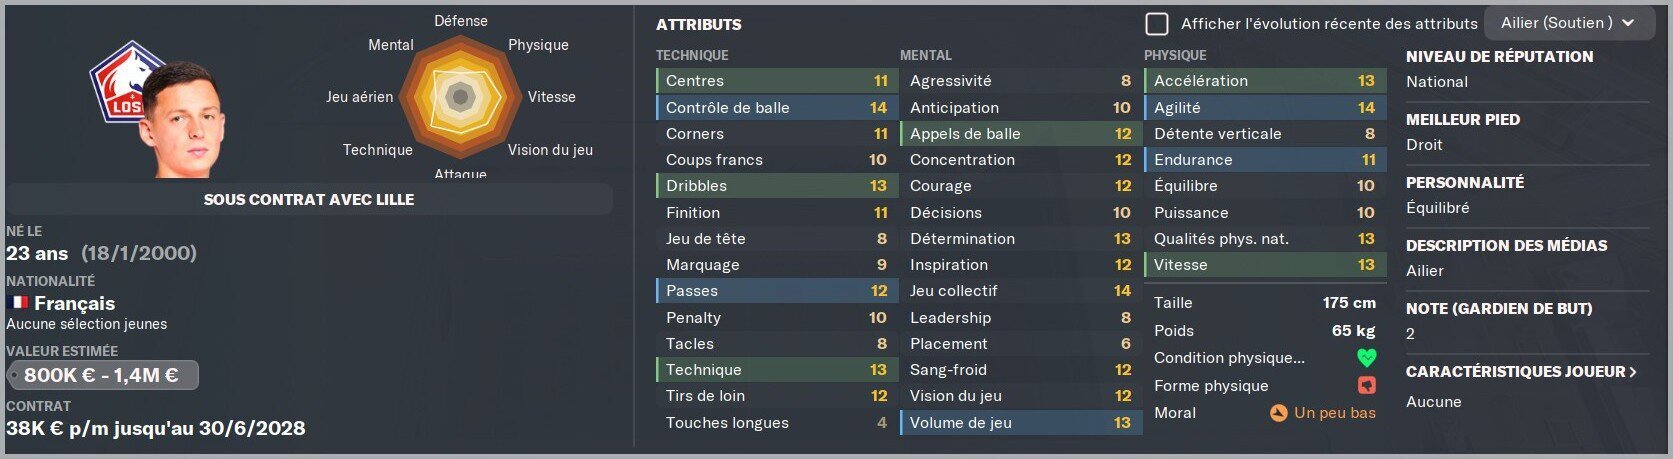Click the Technique column header

tap(692, 55)
